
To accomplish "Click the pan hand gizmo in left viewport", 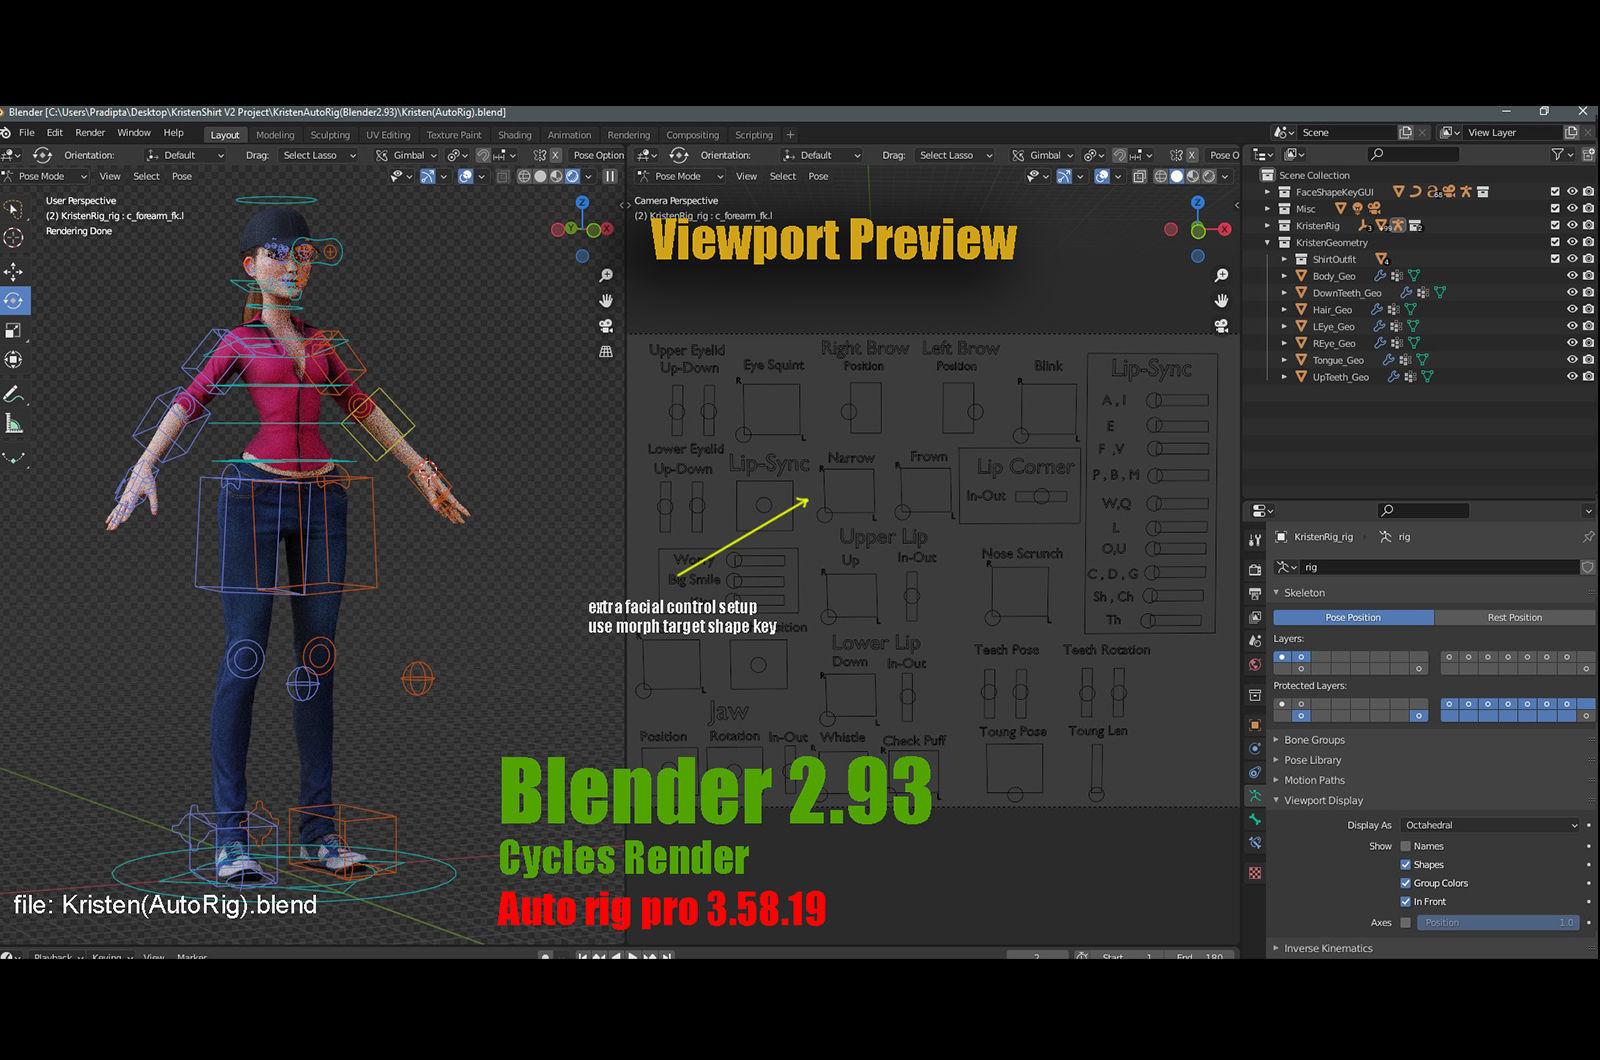I will pos(606,300).
